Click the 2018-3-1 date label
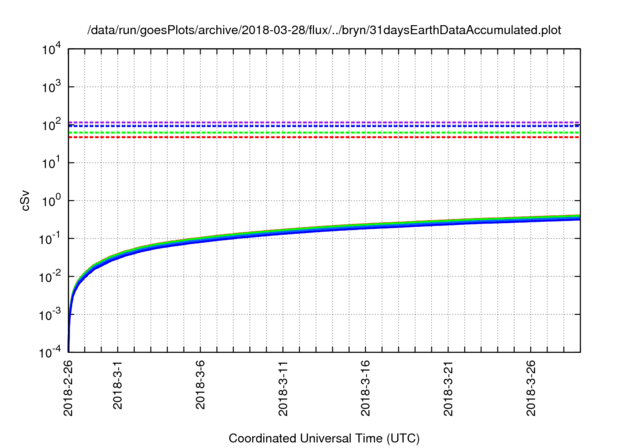Screen dimensions: 640x448 tap(118, 384)
